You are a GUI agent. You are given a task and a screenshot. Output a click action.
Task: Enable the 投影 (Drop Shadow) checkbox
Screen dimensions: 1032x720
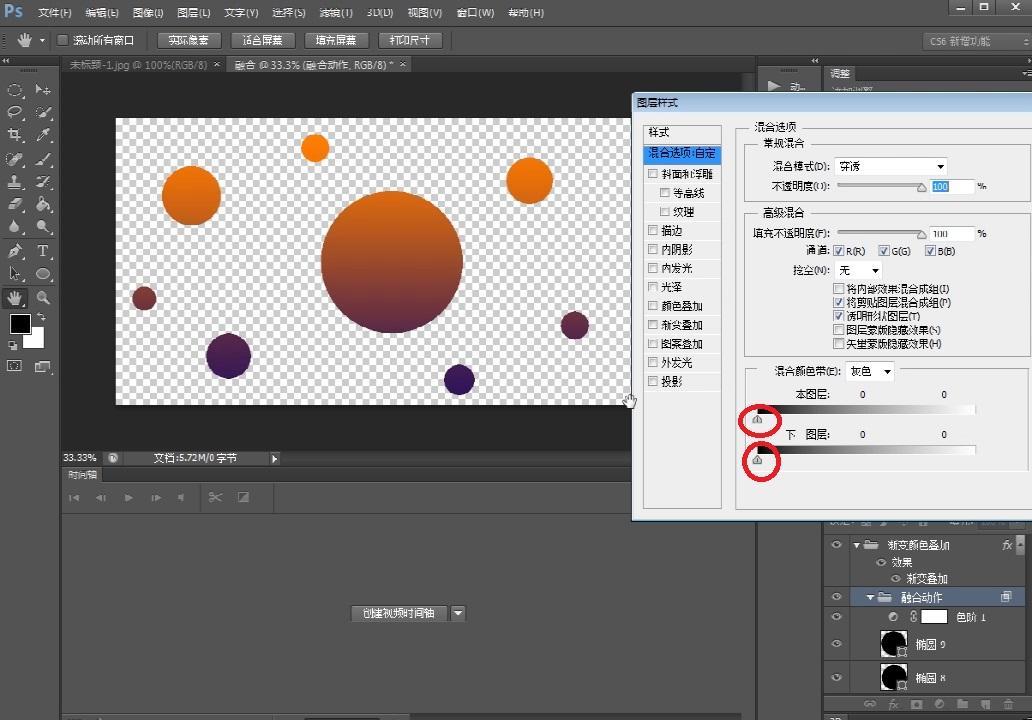point(653,382)
